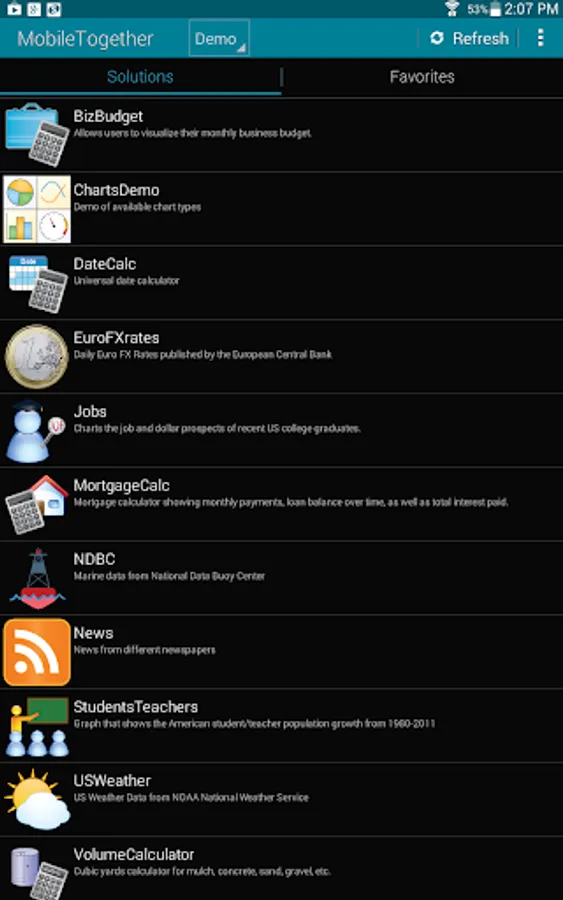Open the USWeather sun and cloud icon
Screen dimensions: 563x900
point(37,800)
